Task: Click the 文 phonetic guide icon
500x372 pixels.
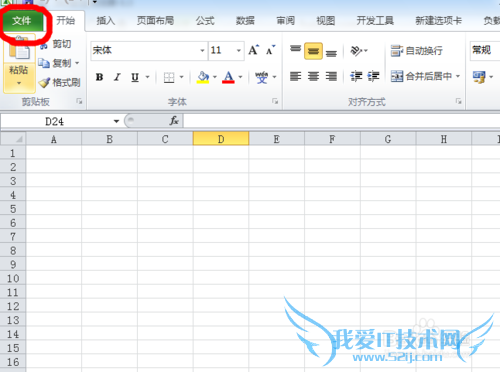Action: [x=262, y=77]
